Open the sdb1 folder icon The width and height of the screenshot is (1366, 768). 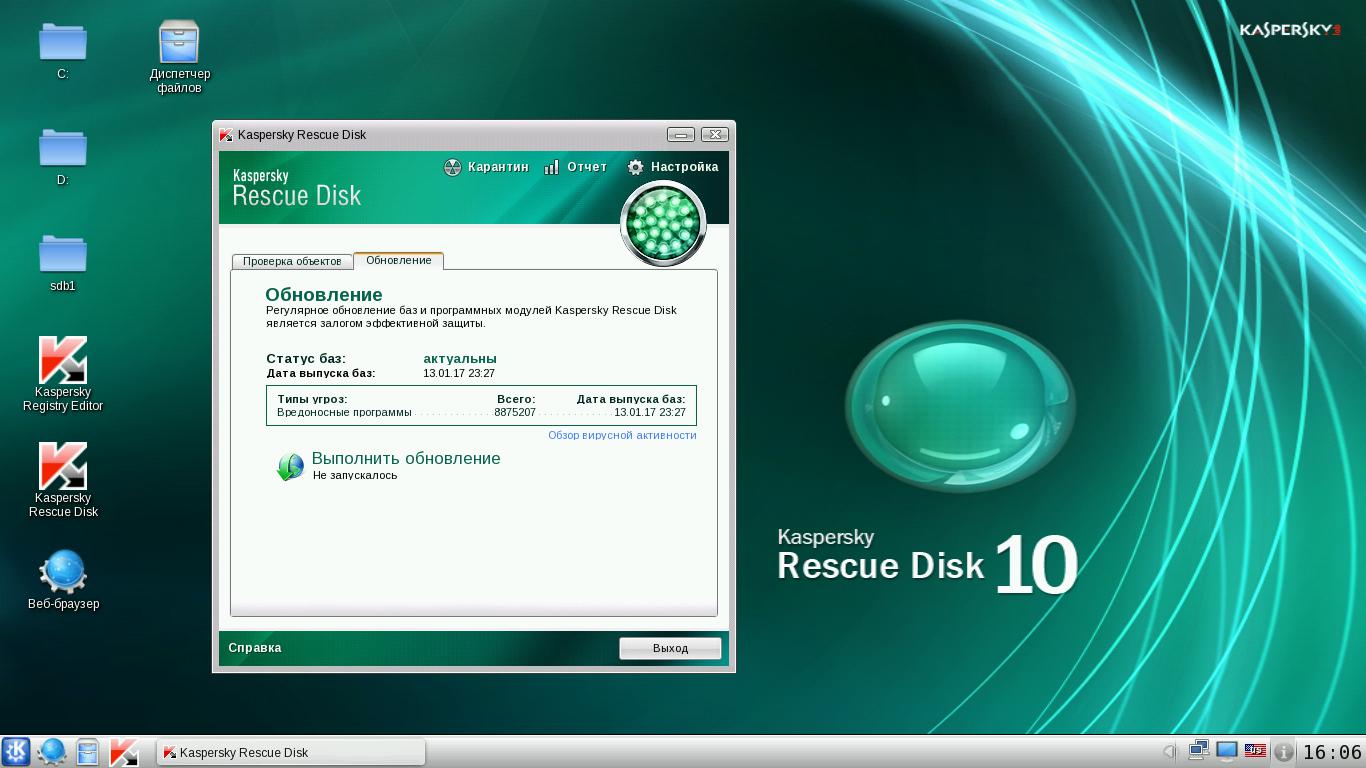click(62, 253)
